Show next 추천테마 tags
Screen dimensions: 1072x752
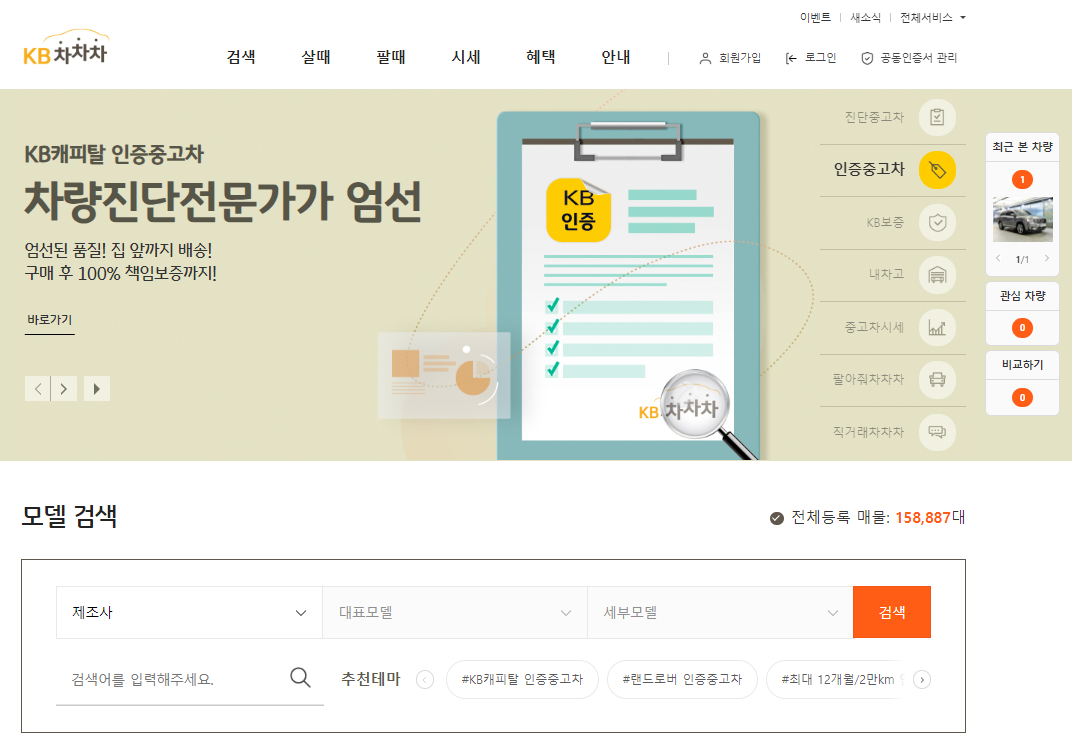pyautogui.click(x=922, y=680)
